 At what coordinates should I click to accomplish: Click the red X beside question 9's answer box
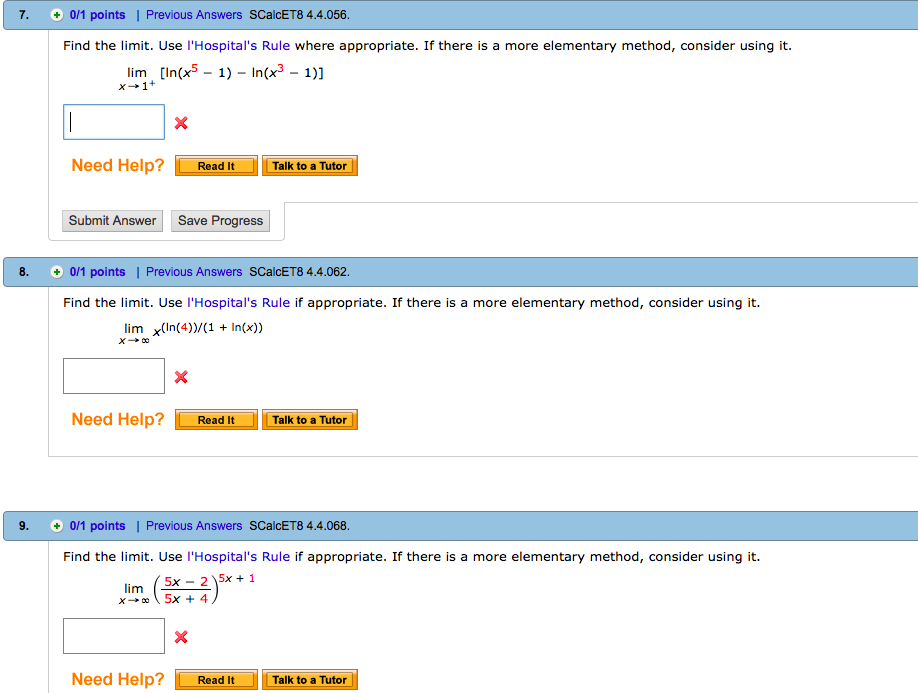[x=181, y=636]
